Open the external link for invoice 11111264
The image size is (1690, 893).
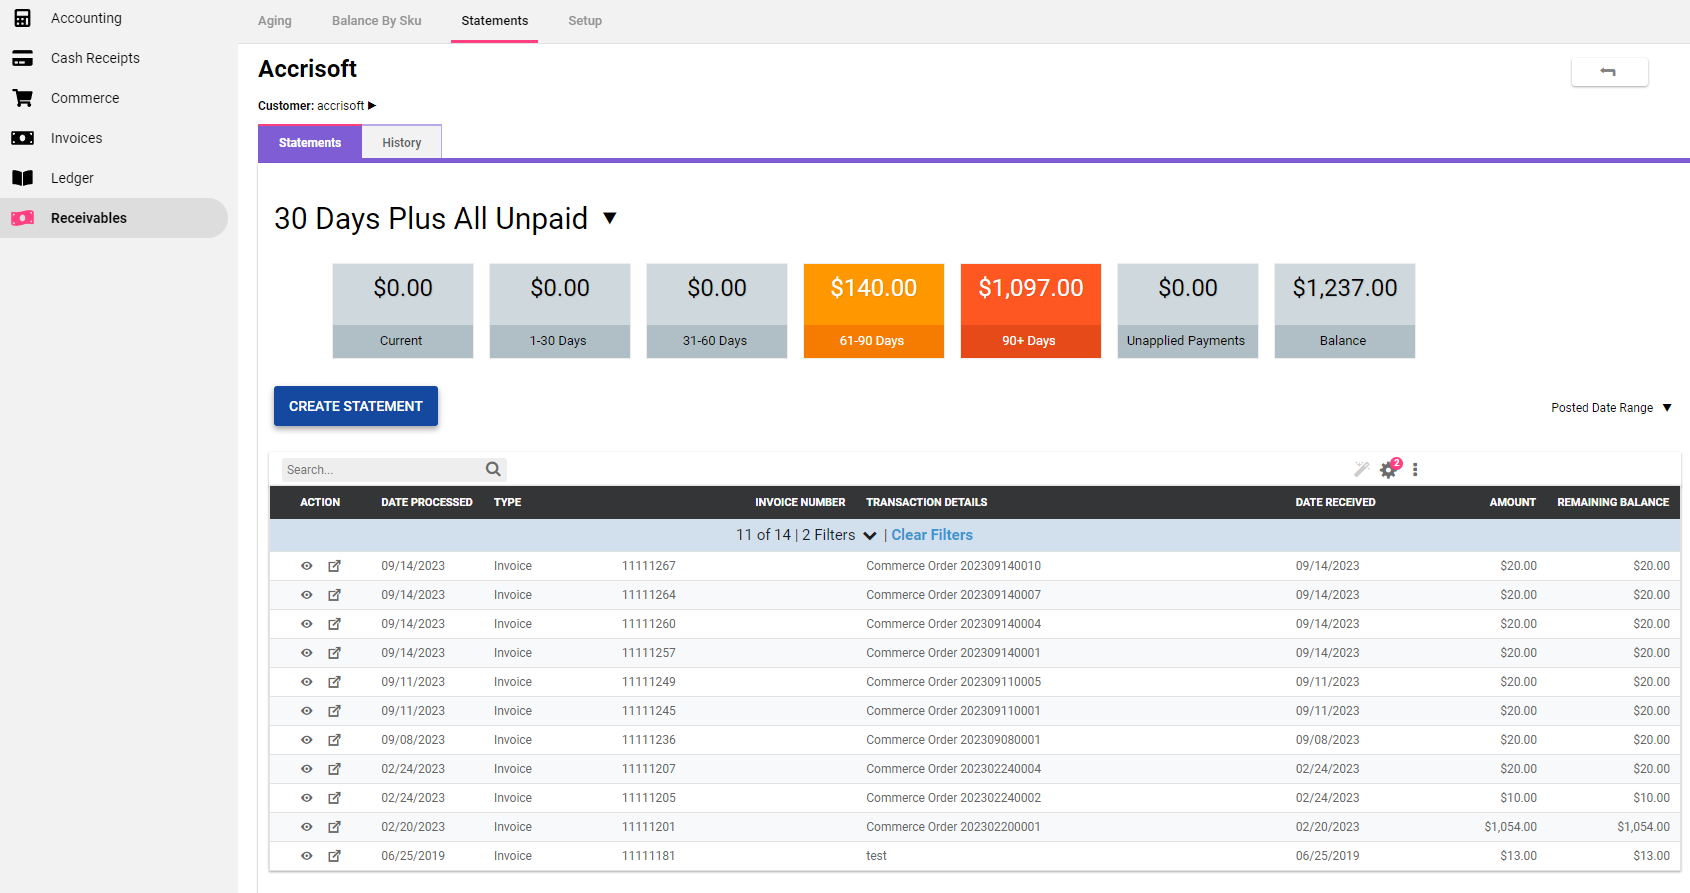335,595
